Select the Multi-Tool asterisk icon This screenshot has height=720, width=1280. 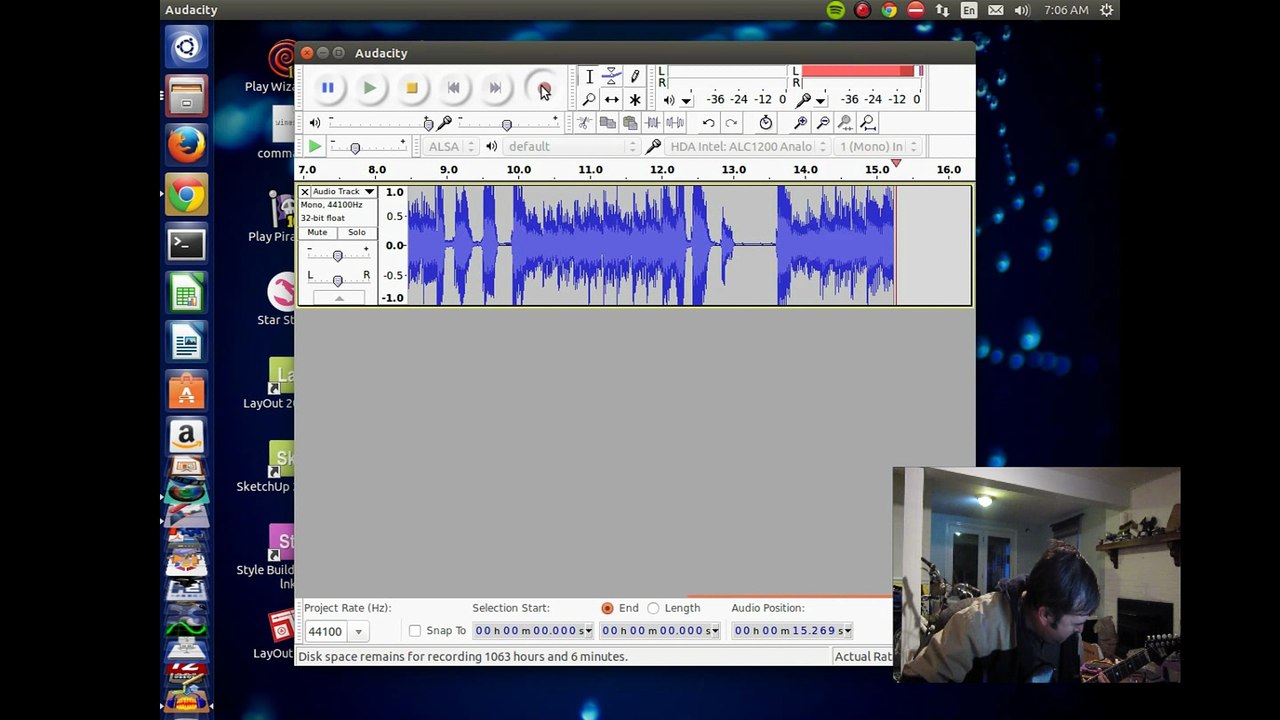[x=634, y=100]
